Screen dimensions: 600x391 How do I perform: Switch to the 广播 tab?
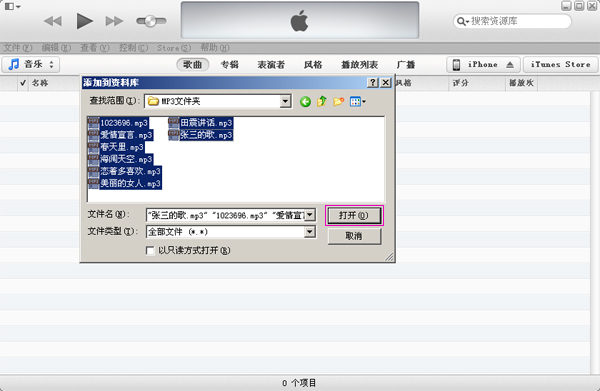[406, 65]
